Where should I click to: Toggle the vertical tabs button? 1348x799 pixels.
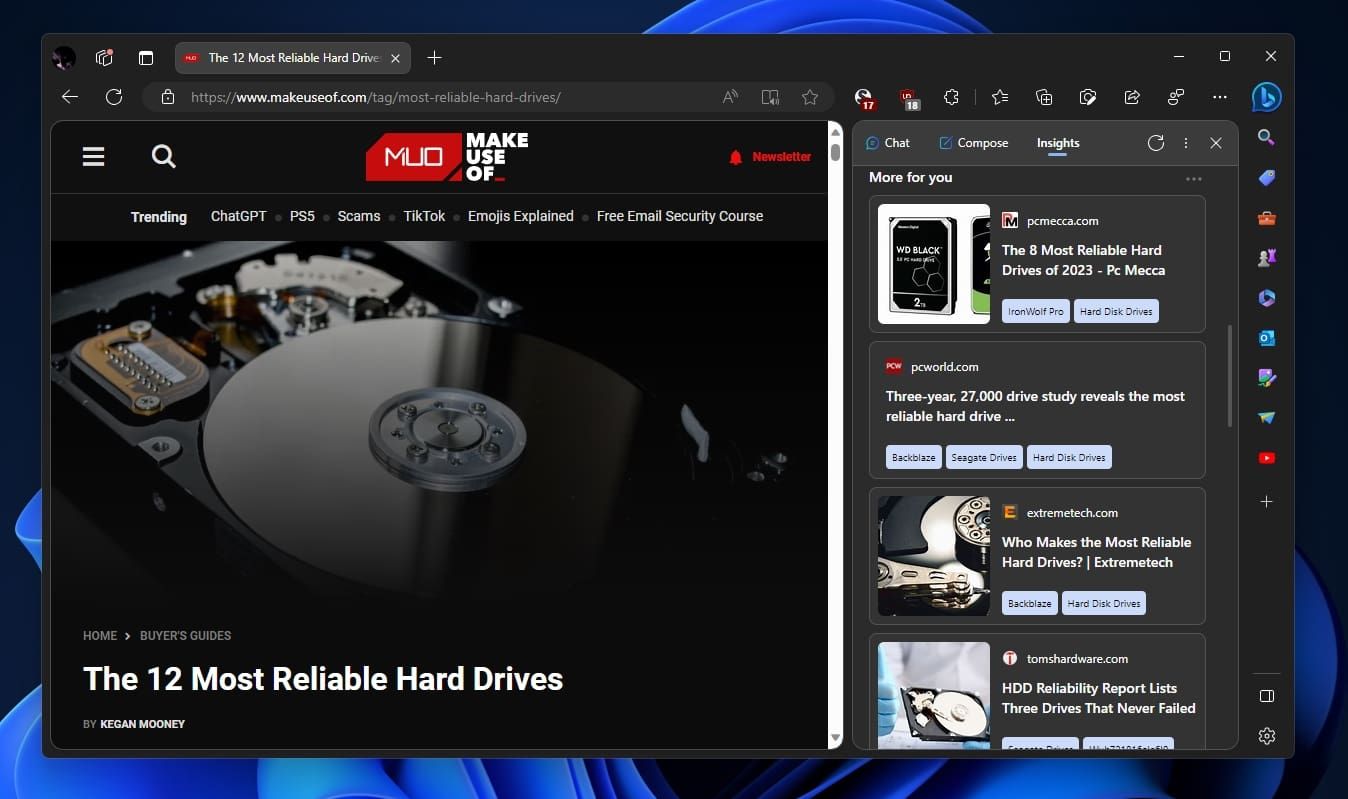click(x=146, y=58)
